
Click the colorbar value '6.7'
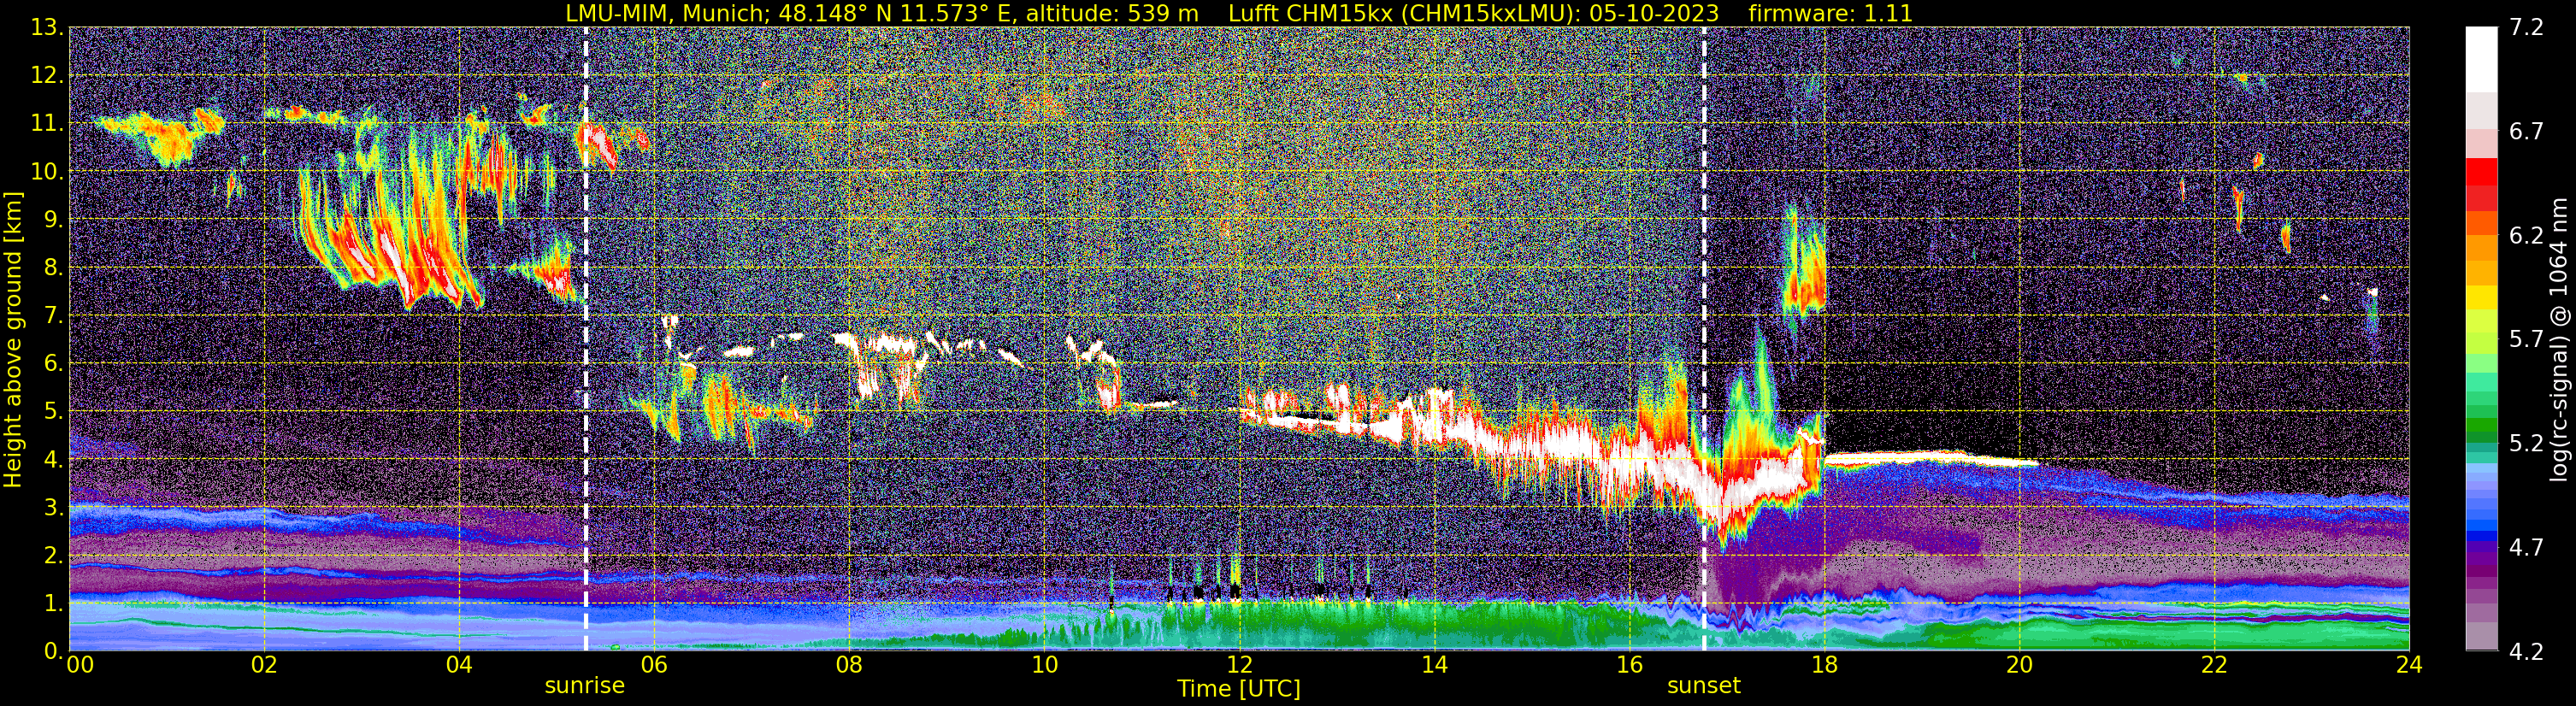click(2526, 132)
